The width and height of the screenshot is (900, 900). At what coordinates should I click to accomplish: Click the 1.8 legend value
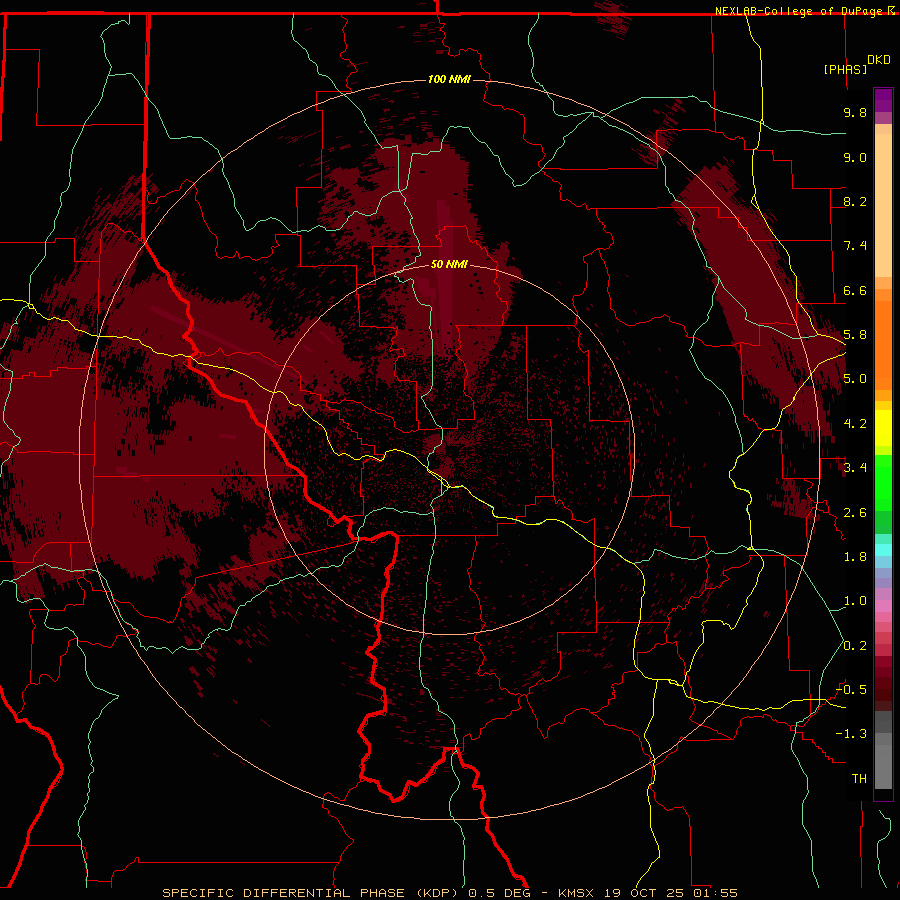point(855,557)
